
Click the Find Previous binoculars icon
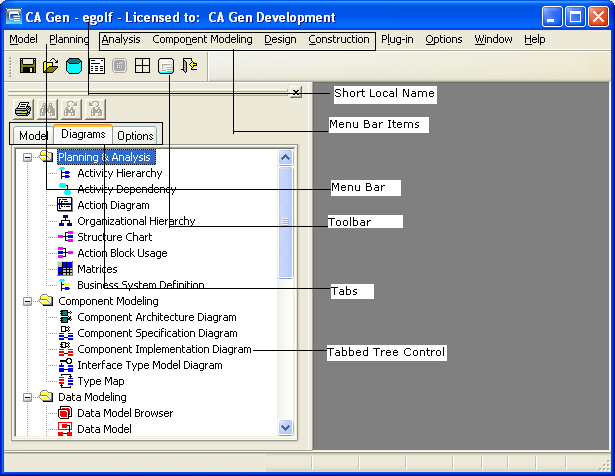95,109
